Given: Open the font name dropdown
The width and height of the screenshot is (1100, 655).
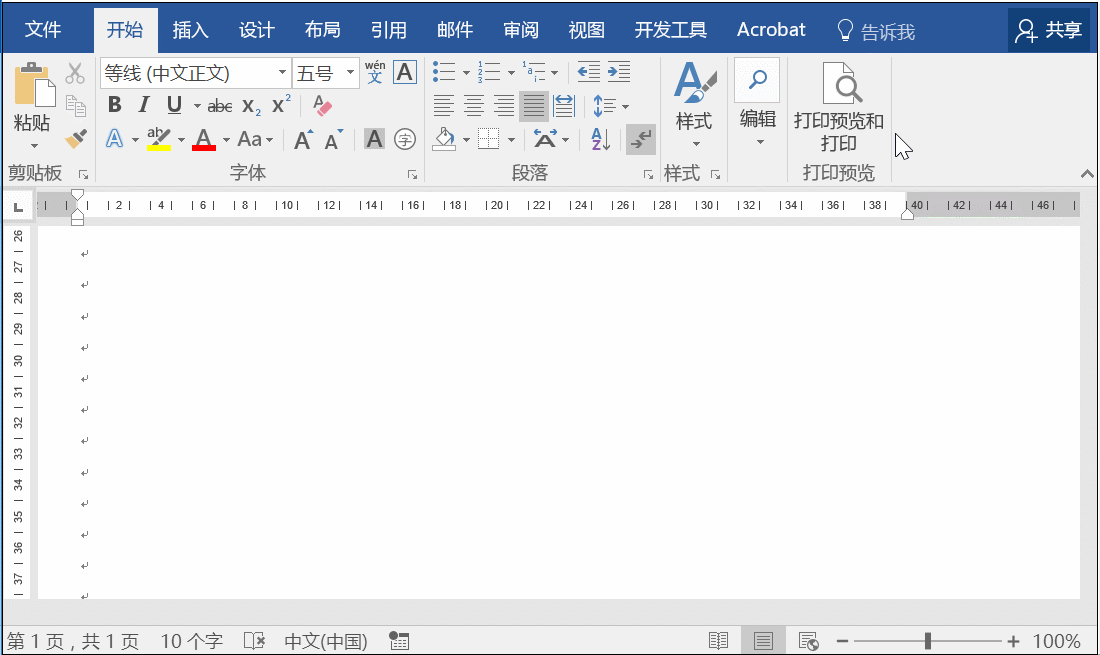Looking at the screenshot, I should [282, 72].
